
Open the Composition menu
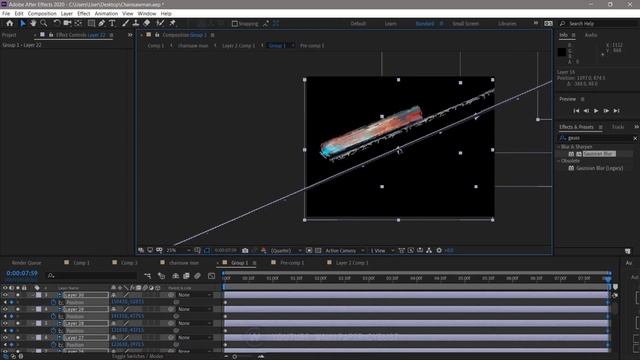tap(42, 13)
